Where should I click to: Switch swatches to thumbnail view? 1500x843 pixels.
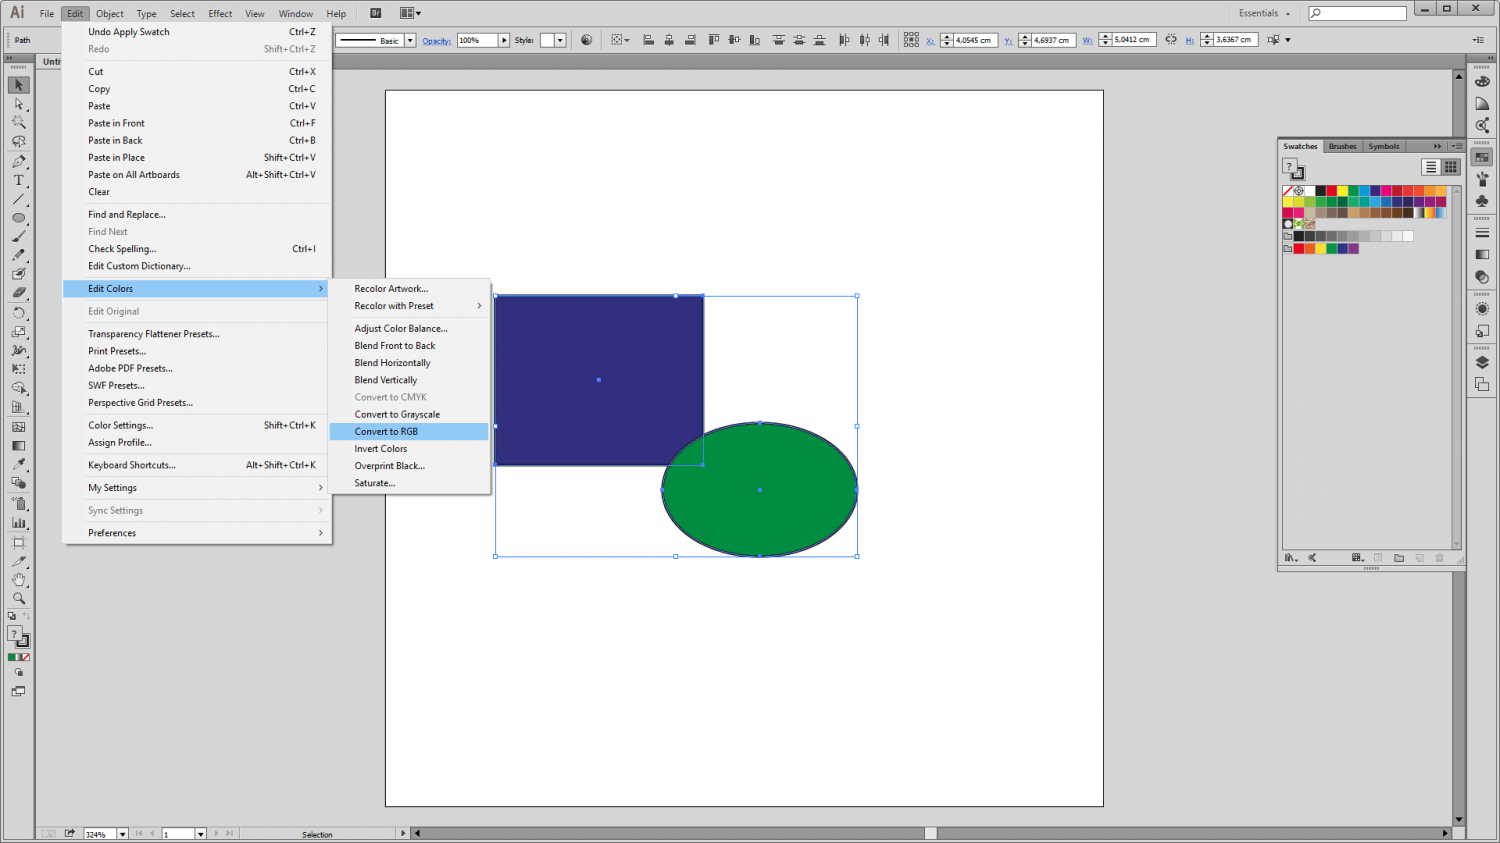1450,167
